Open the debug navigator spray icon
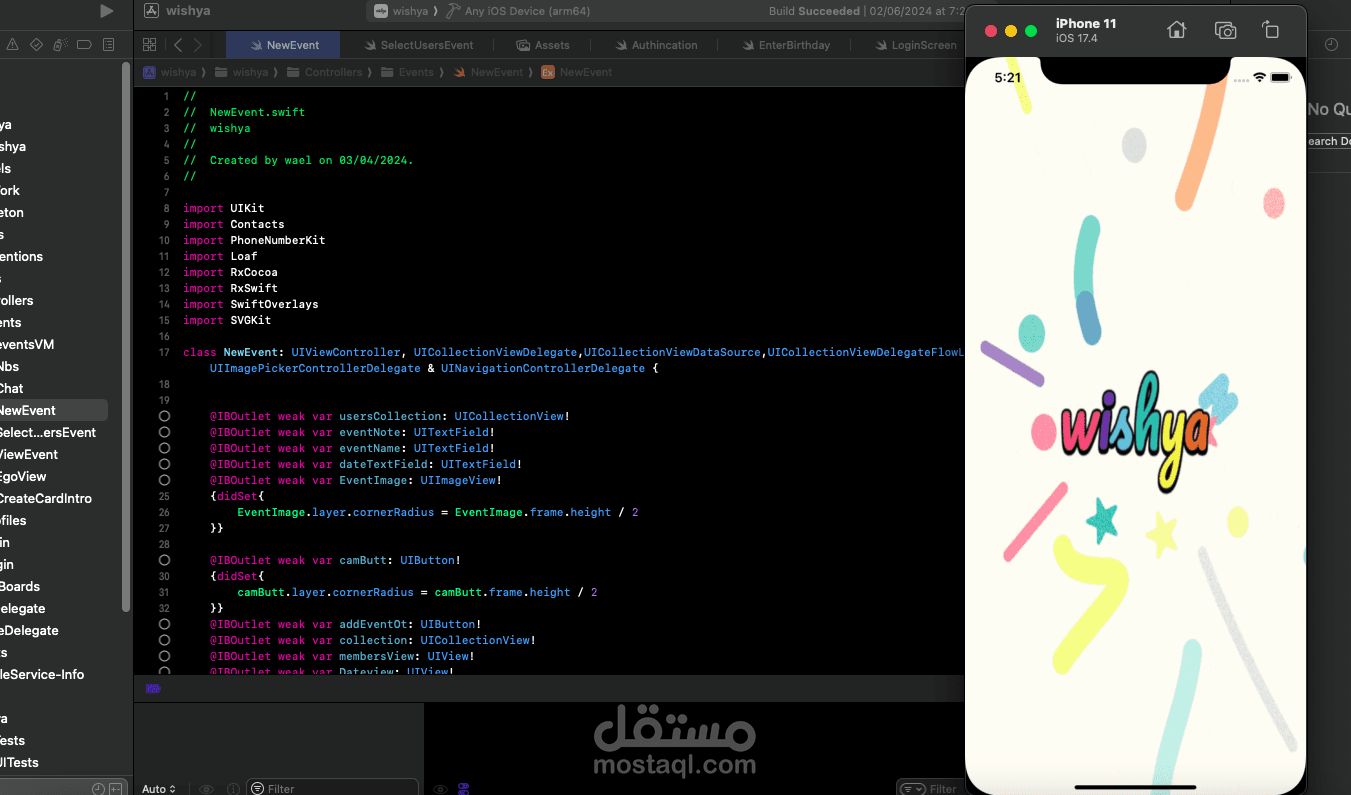The image size is (1351, 795). click(x=60, y=44)
